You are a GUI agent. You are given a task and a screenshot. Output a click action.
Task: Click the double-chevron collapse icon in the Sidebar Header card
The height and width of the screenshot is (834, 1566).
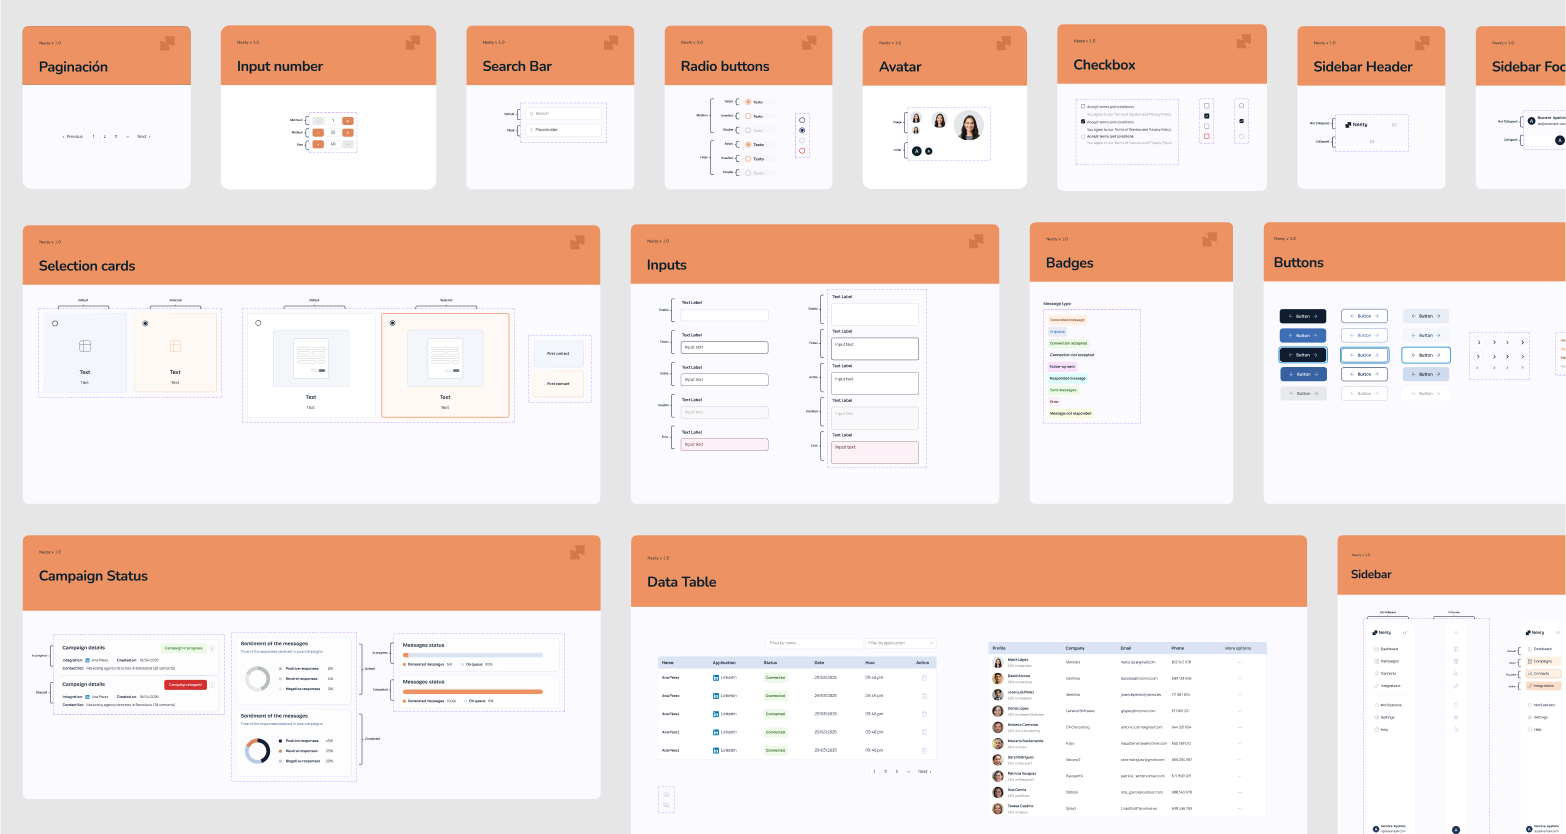1394,125
